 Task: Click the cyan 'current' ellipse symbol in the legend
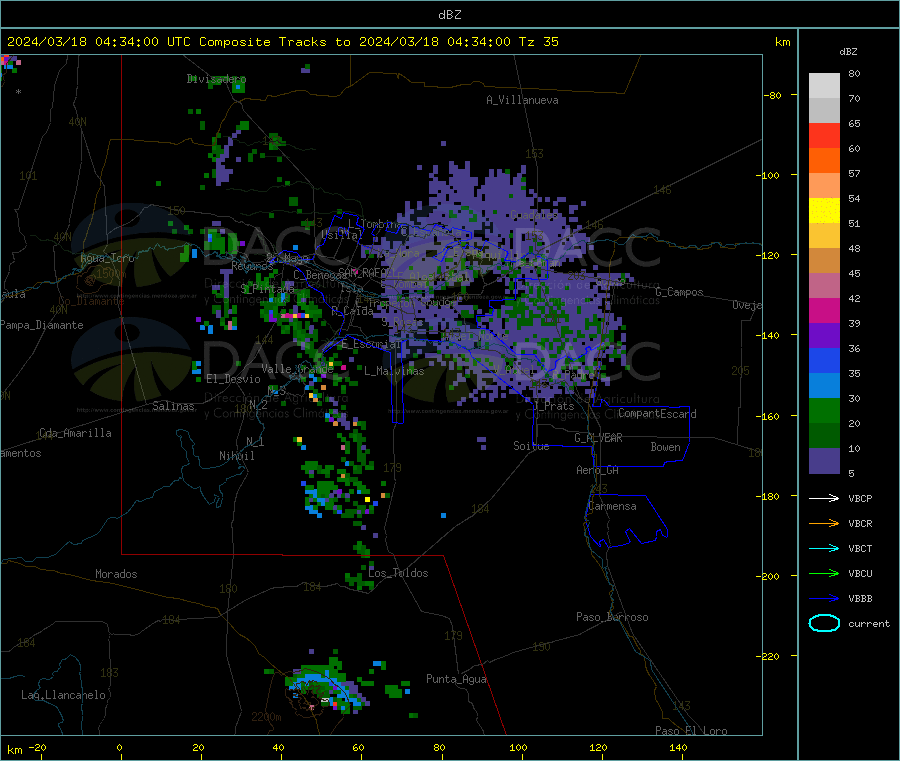click(x=824, y=623)
